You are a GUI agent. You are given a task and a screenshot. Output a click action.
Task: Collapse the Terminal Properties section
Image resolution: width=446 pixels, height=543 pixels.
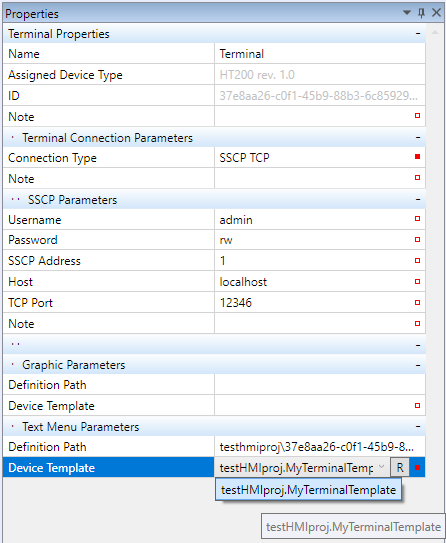418,34
